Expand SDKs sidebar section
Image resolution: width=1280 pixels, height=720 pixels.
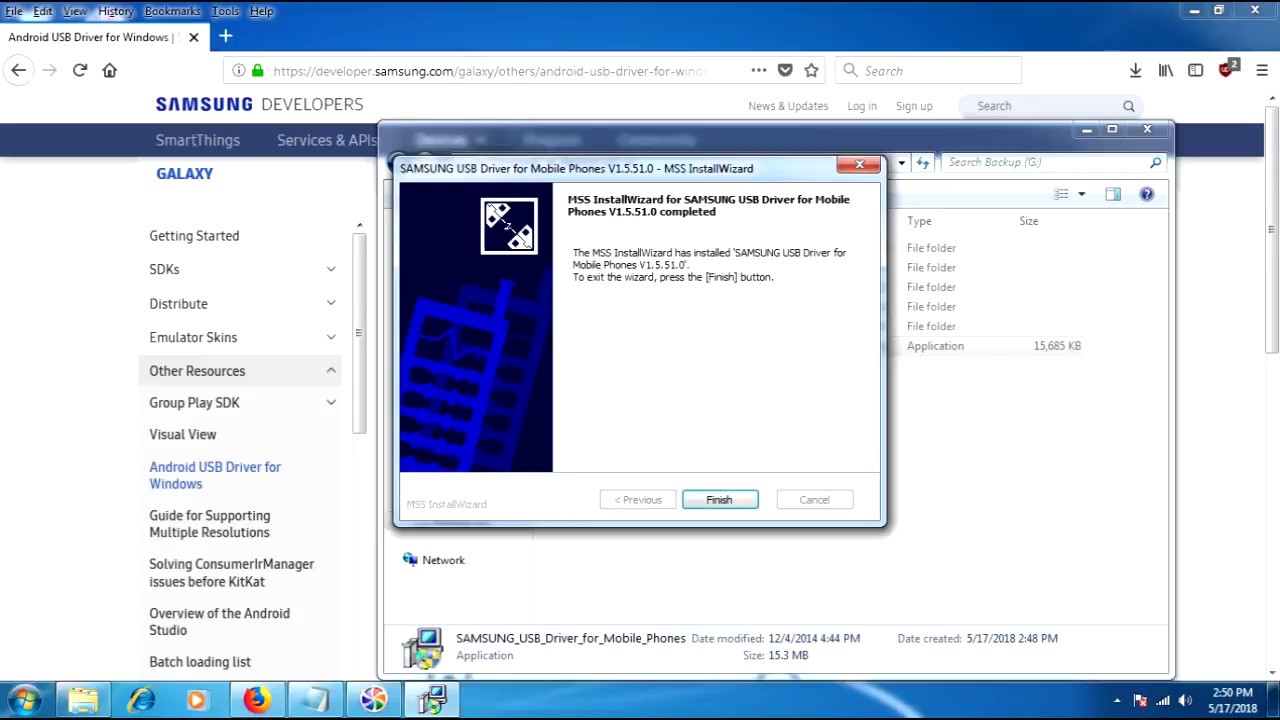331,269
